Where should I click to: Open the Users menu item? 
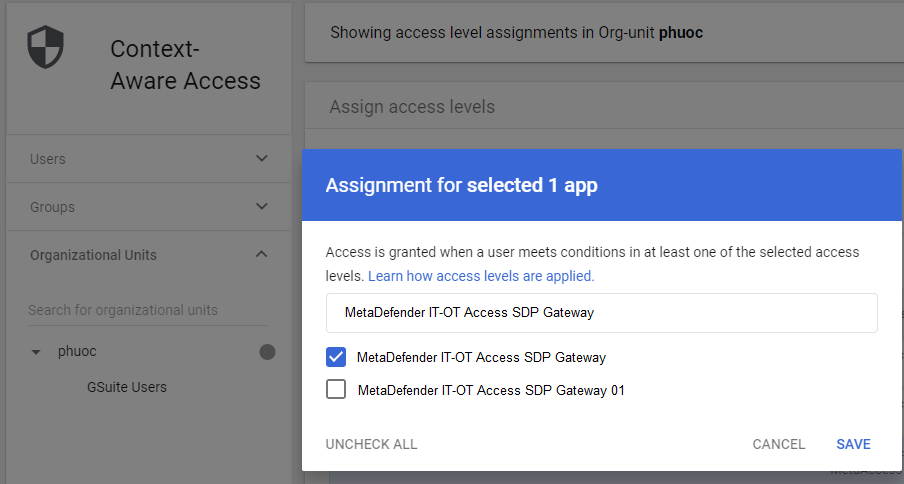(48, 159)
